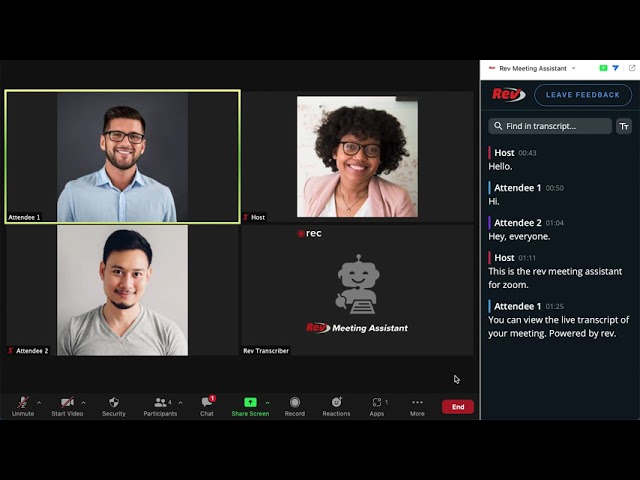Click the text size Tt icon

pyautogui.click(x=624, y=127)
